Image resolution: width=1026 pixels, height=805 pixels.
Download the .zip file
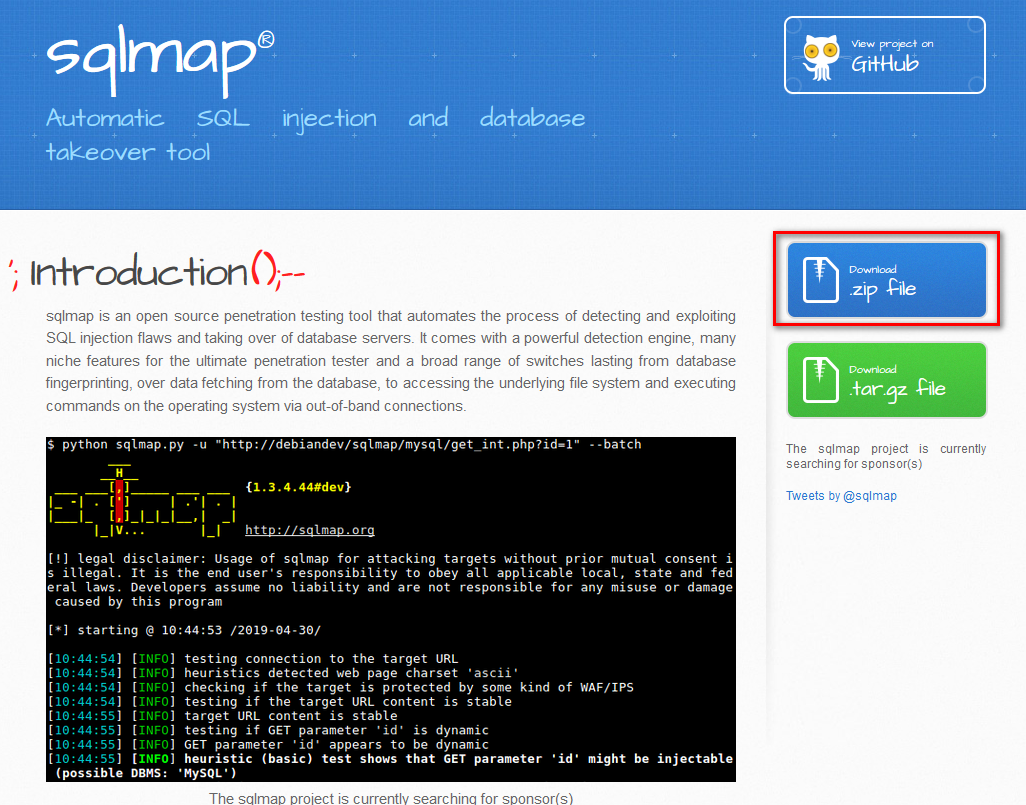pyautogui.click(x=885, y=280)
